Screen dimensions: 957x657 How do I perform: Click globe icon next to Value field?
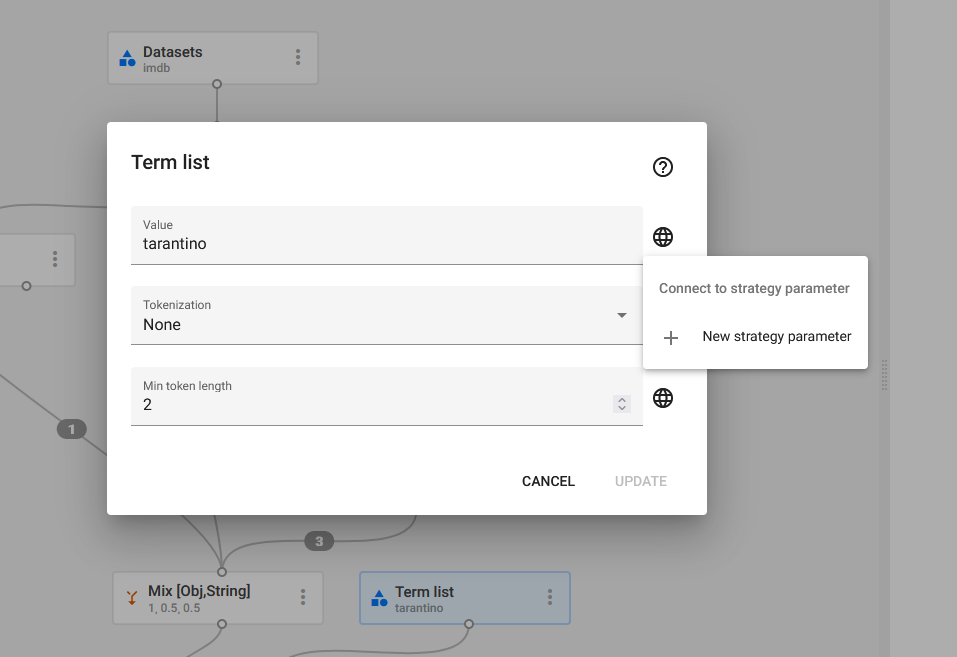663,237
